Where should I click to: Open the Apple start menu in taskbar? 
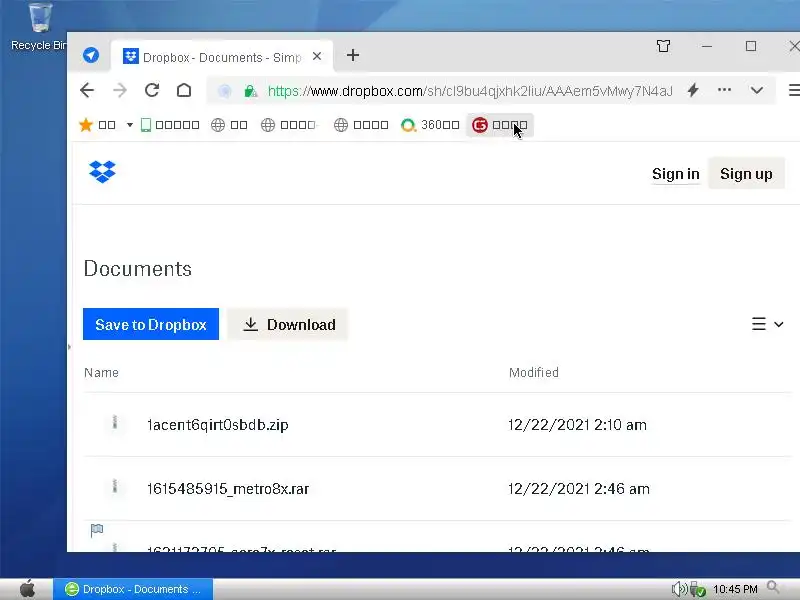tap(27, 589)
